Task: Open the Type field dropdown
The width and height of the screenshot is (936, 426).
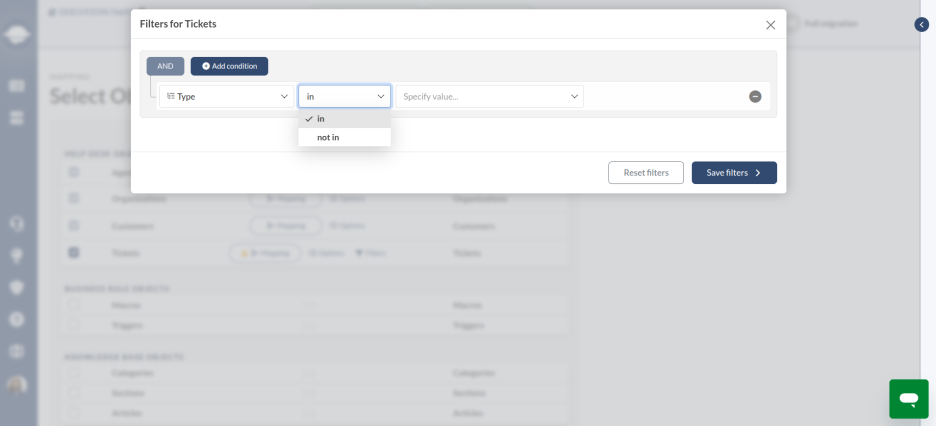Action: pyautogui.click(x=226, y=97)
